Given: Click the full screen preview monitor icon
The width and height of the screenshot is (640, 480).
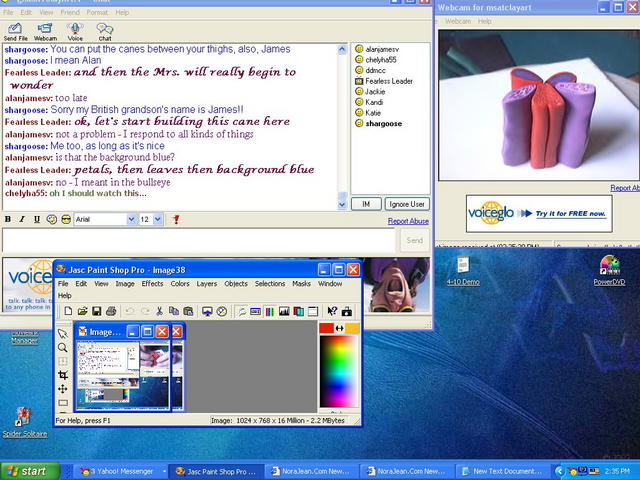Looking at the screenshot, I should tap(207, 311).
